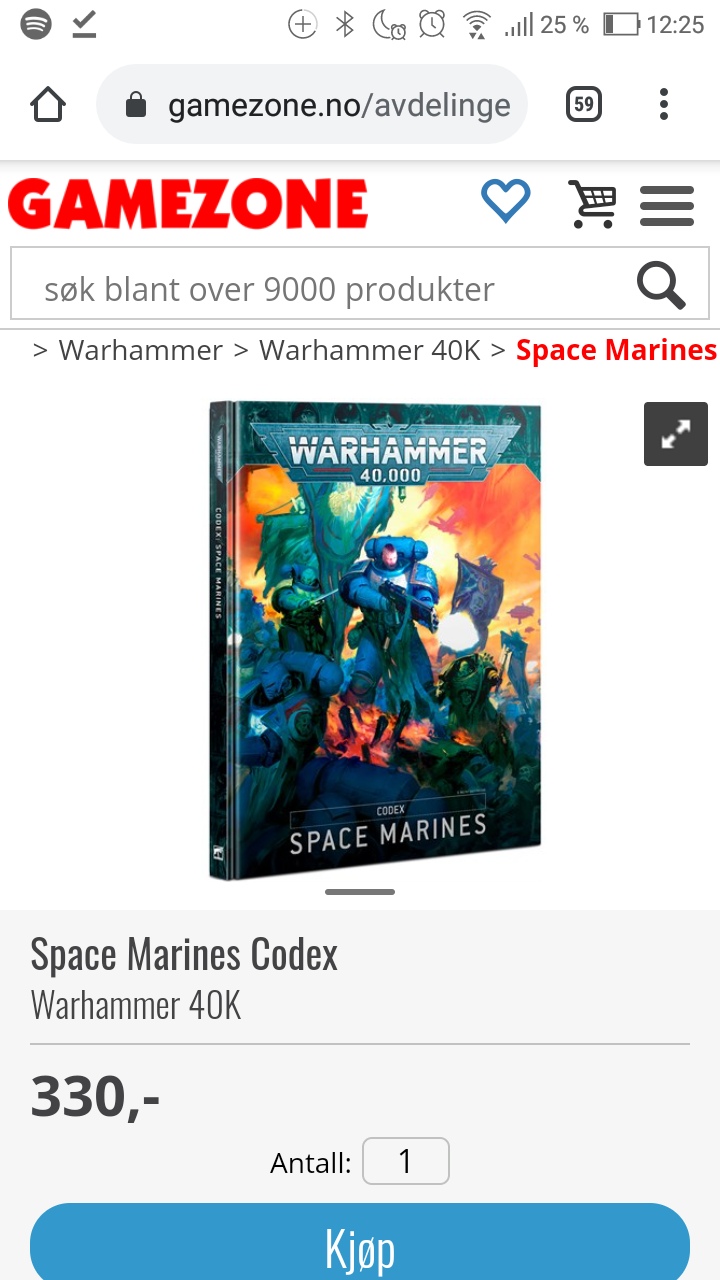Select the Antall quantity field
720x1280 pixels.
406,1161
